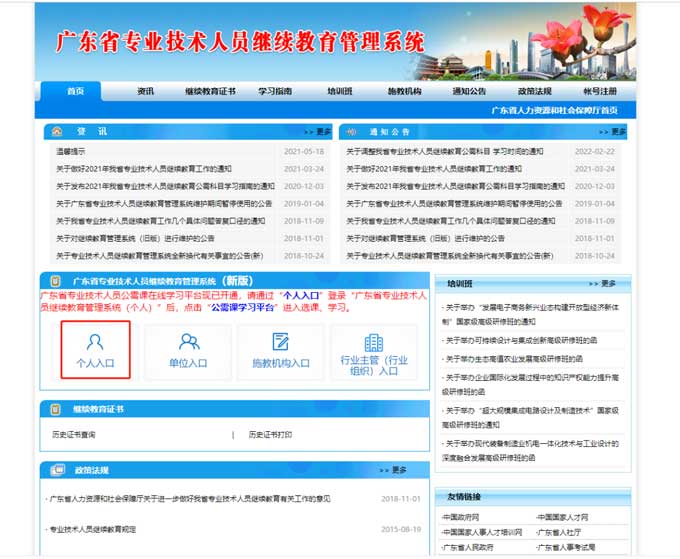Click the document icon beside 继续教育证书 header
This screenshot has width=680, height=559.
(56, 409)
